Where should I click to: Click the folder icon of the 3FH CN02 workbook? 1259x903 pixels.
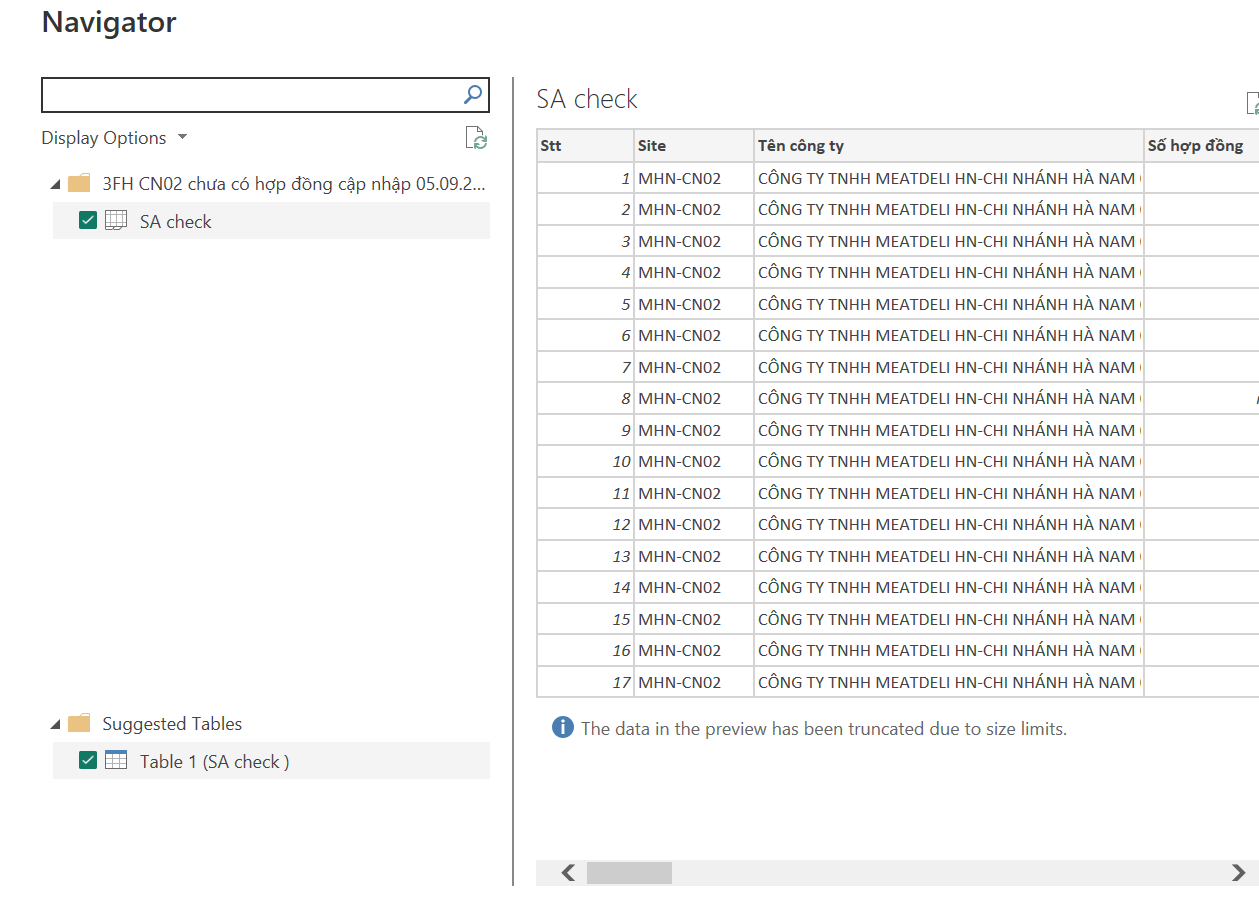(x=79, y=183)
